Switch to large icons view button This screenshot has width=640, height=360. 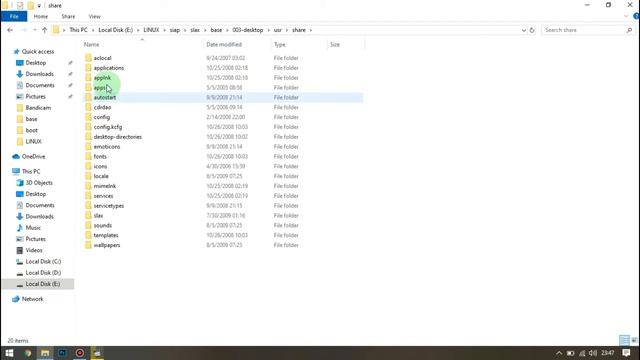pyautogui.click(x=634, y=340)
